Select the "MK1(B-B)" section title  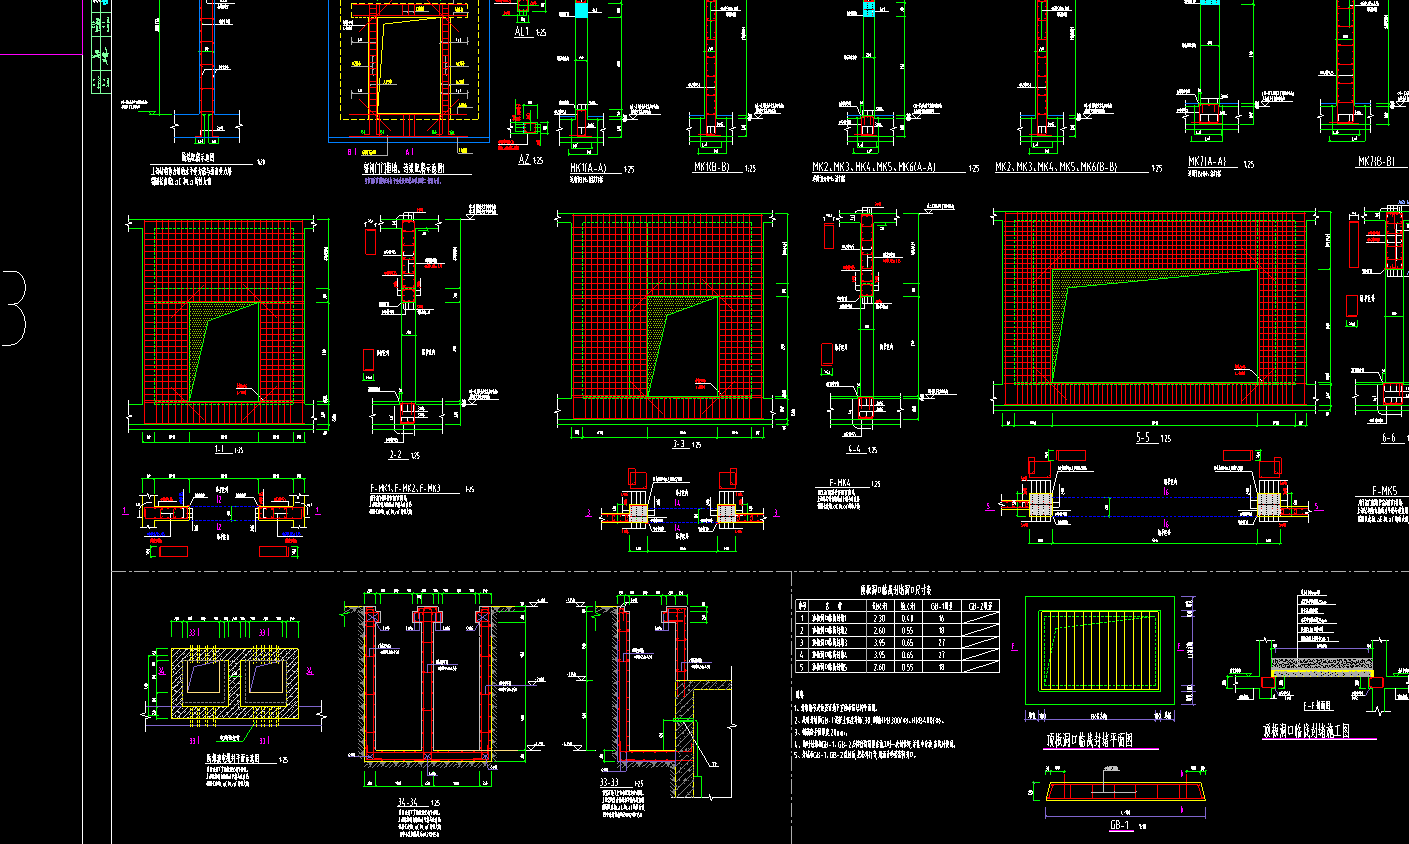[x=711, y=168]
